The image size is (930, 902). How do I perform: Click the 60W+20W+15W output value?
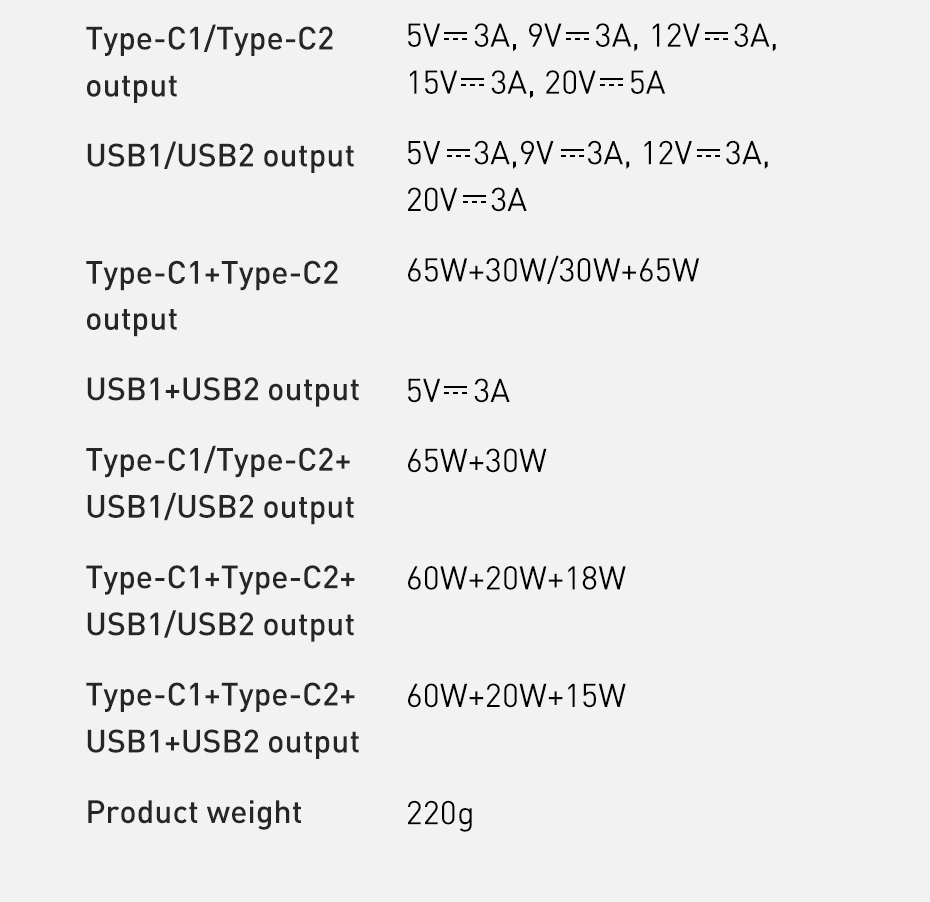516,696
